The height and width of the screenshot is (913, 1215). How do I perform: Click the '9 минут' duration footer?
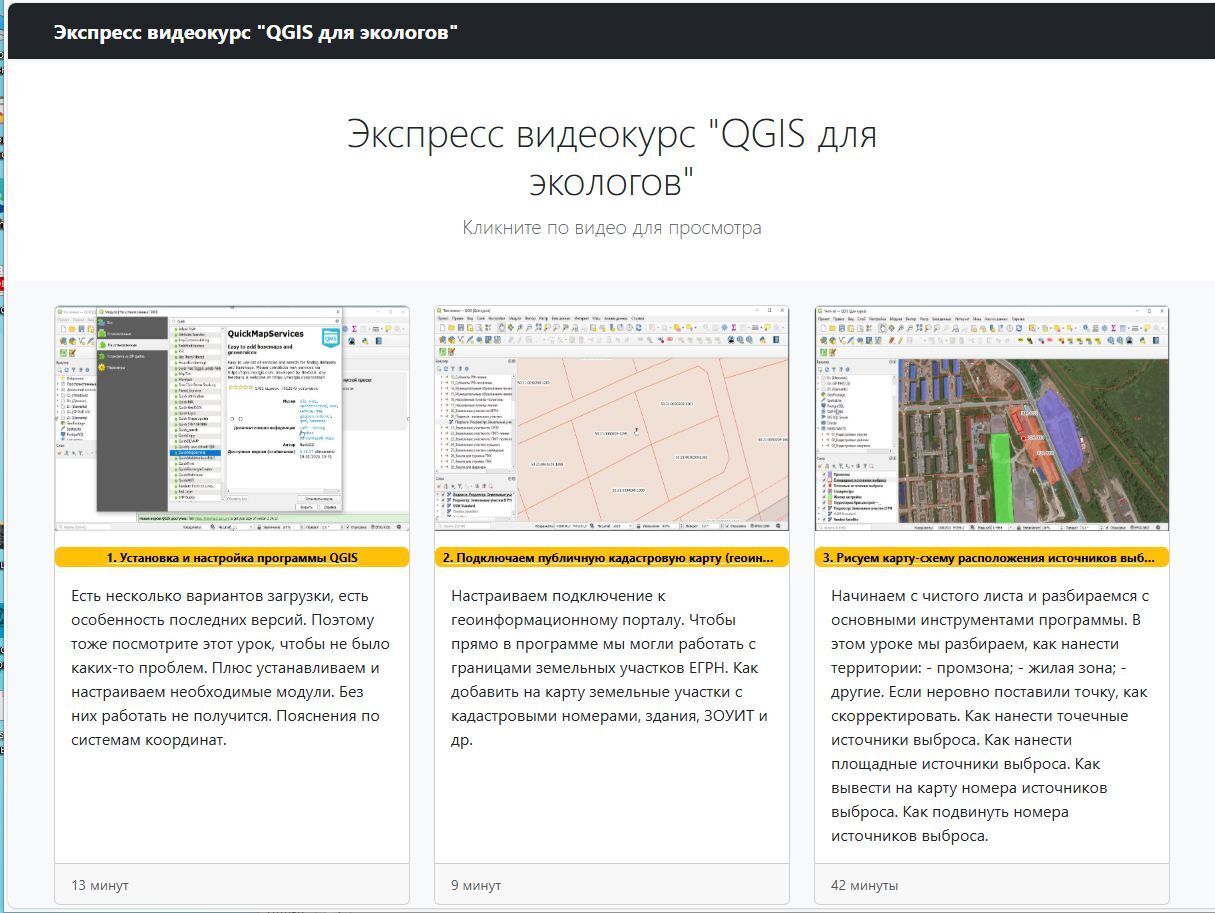(476, 885)
